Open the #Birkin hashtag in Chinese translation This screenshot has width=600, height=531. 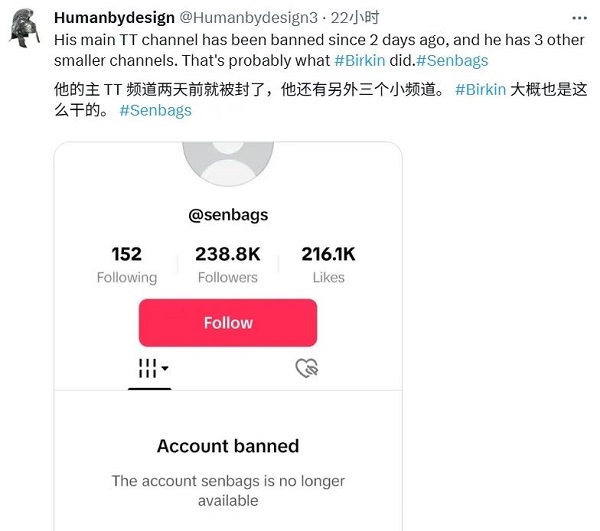click(x=481, y=90)
